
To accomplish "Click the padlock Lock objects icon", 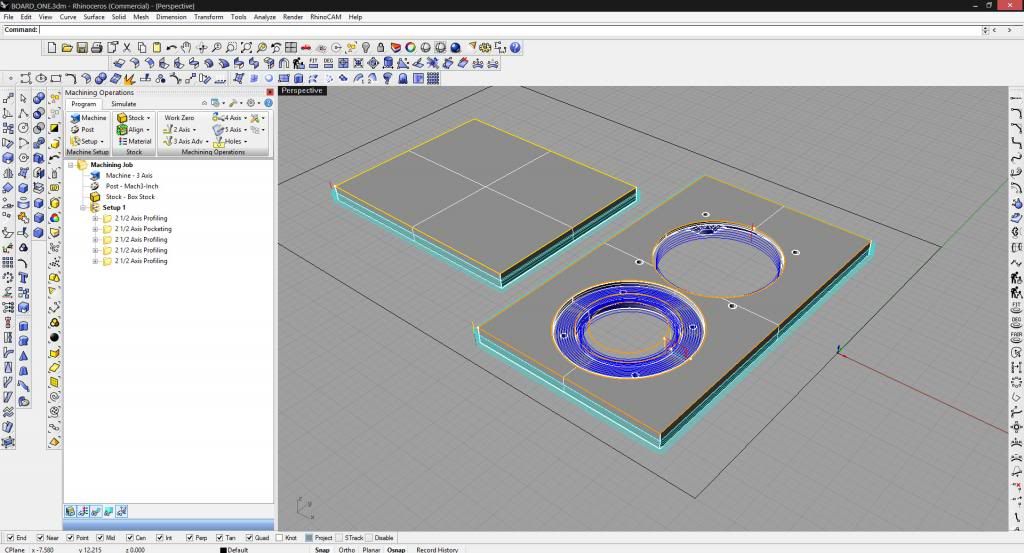I will tap(380, 48).
